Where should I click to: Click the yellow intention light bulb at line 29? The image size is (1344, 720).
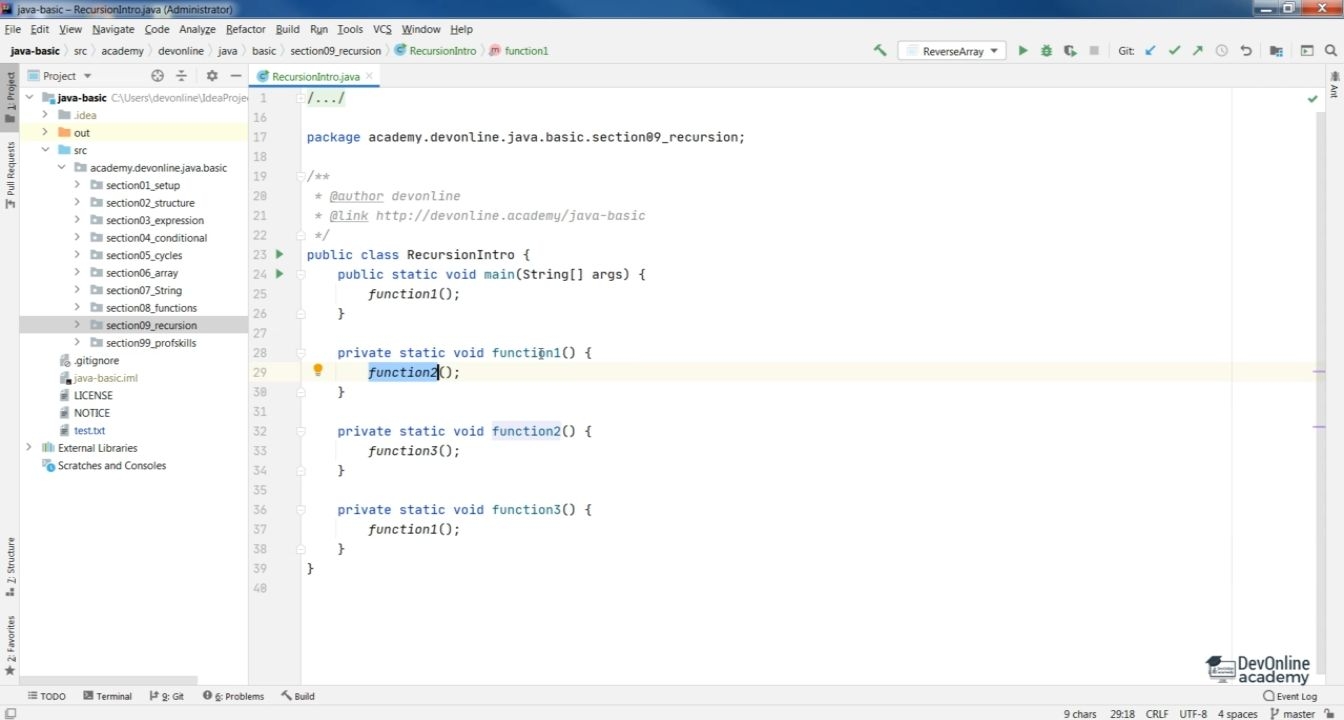coord(318,371)
